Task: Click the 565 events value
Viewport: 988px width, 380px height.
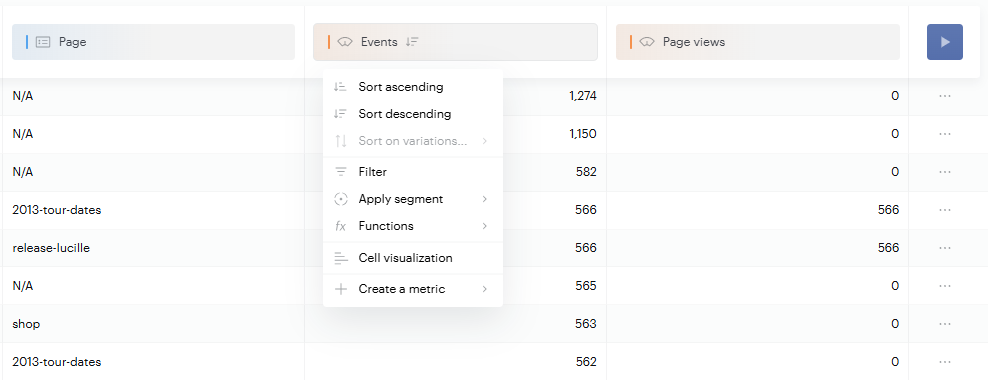Action: pos(586,285)
